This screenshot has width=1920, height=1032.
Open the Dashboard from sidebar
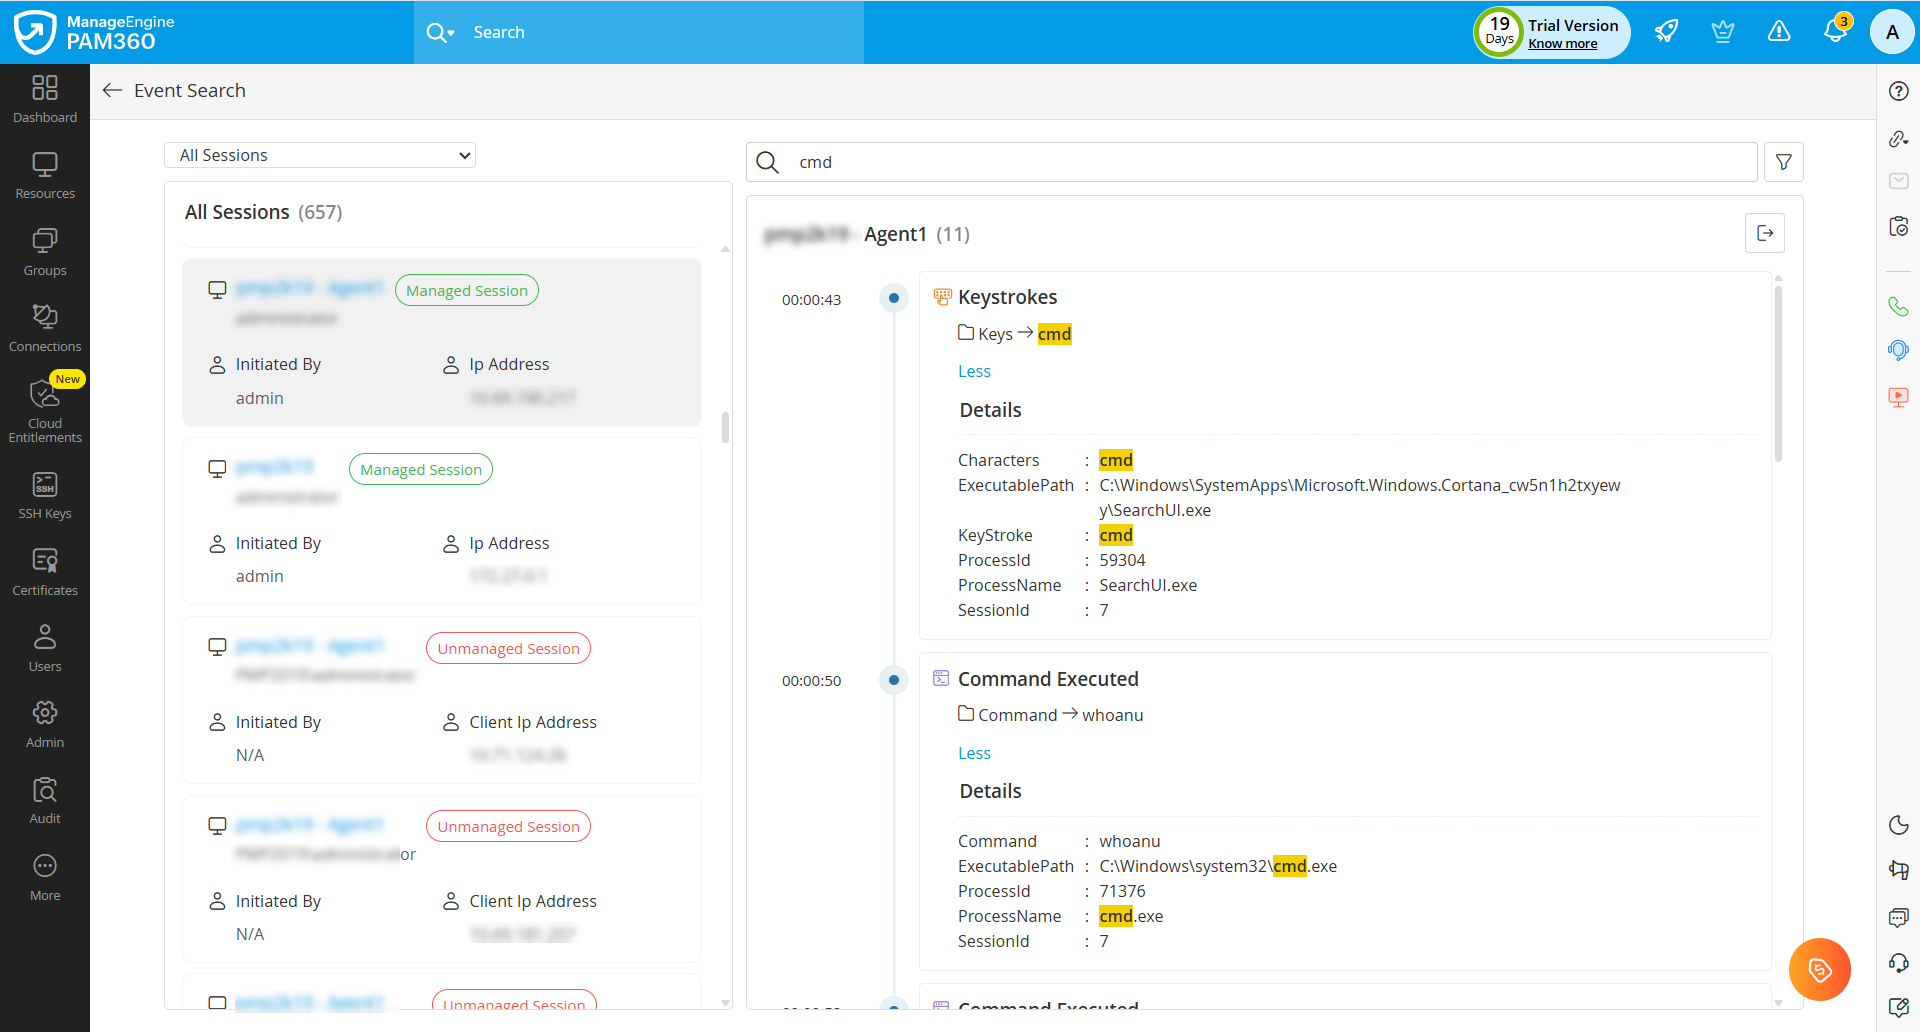click(x=45, y=99)
